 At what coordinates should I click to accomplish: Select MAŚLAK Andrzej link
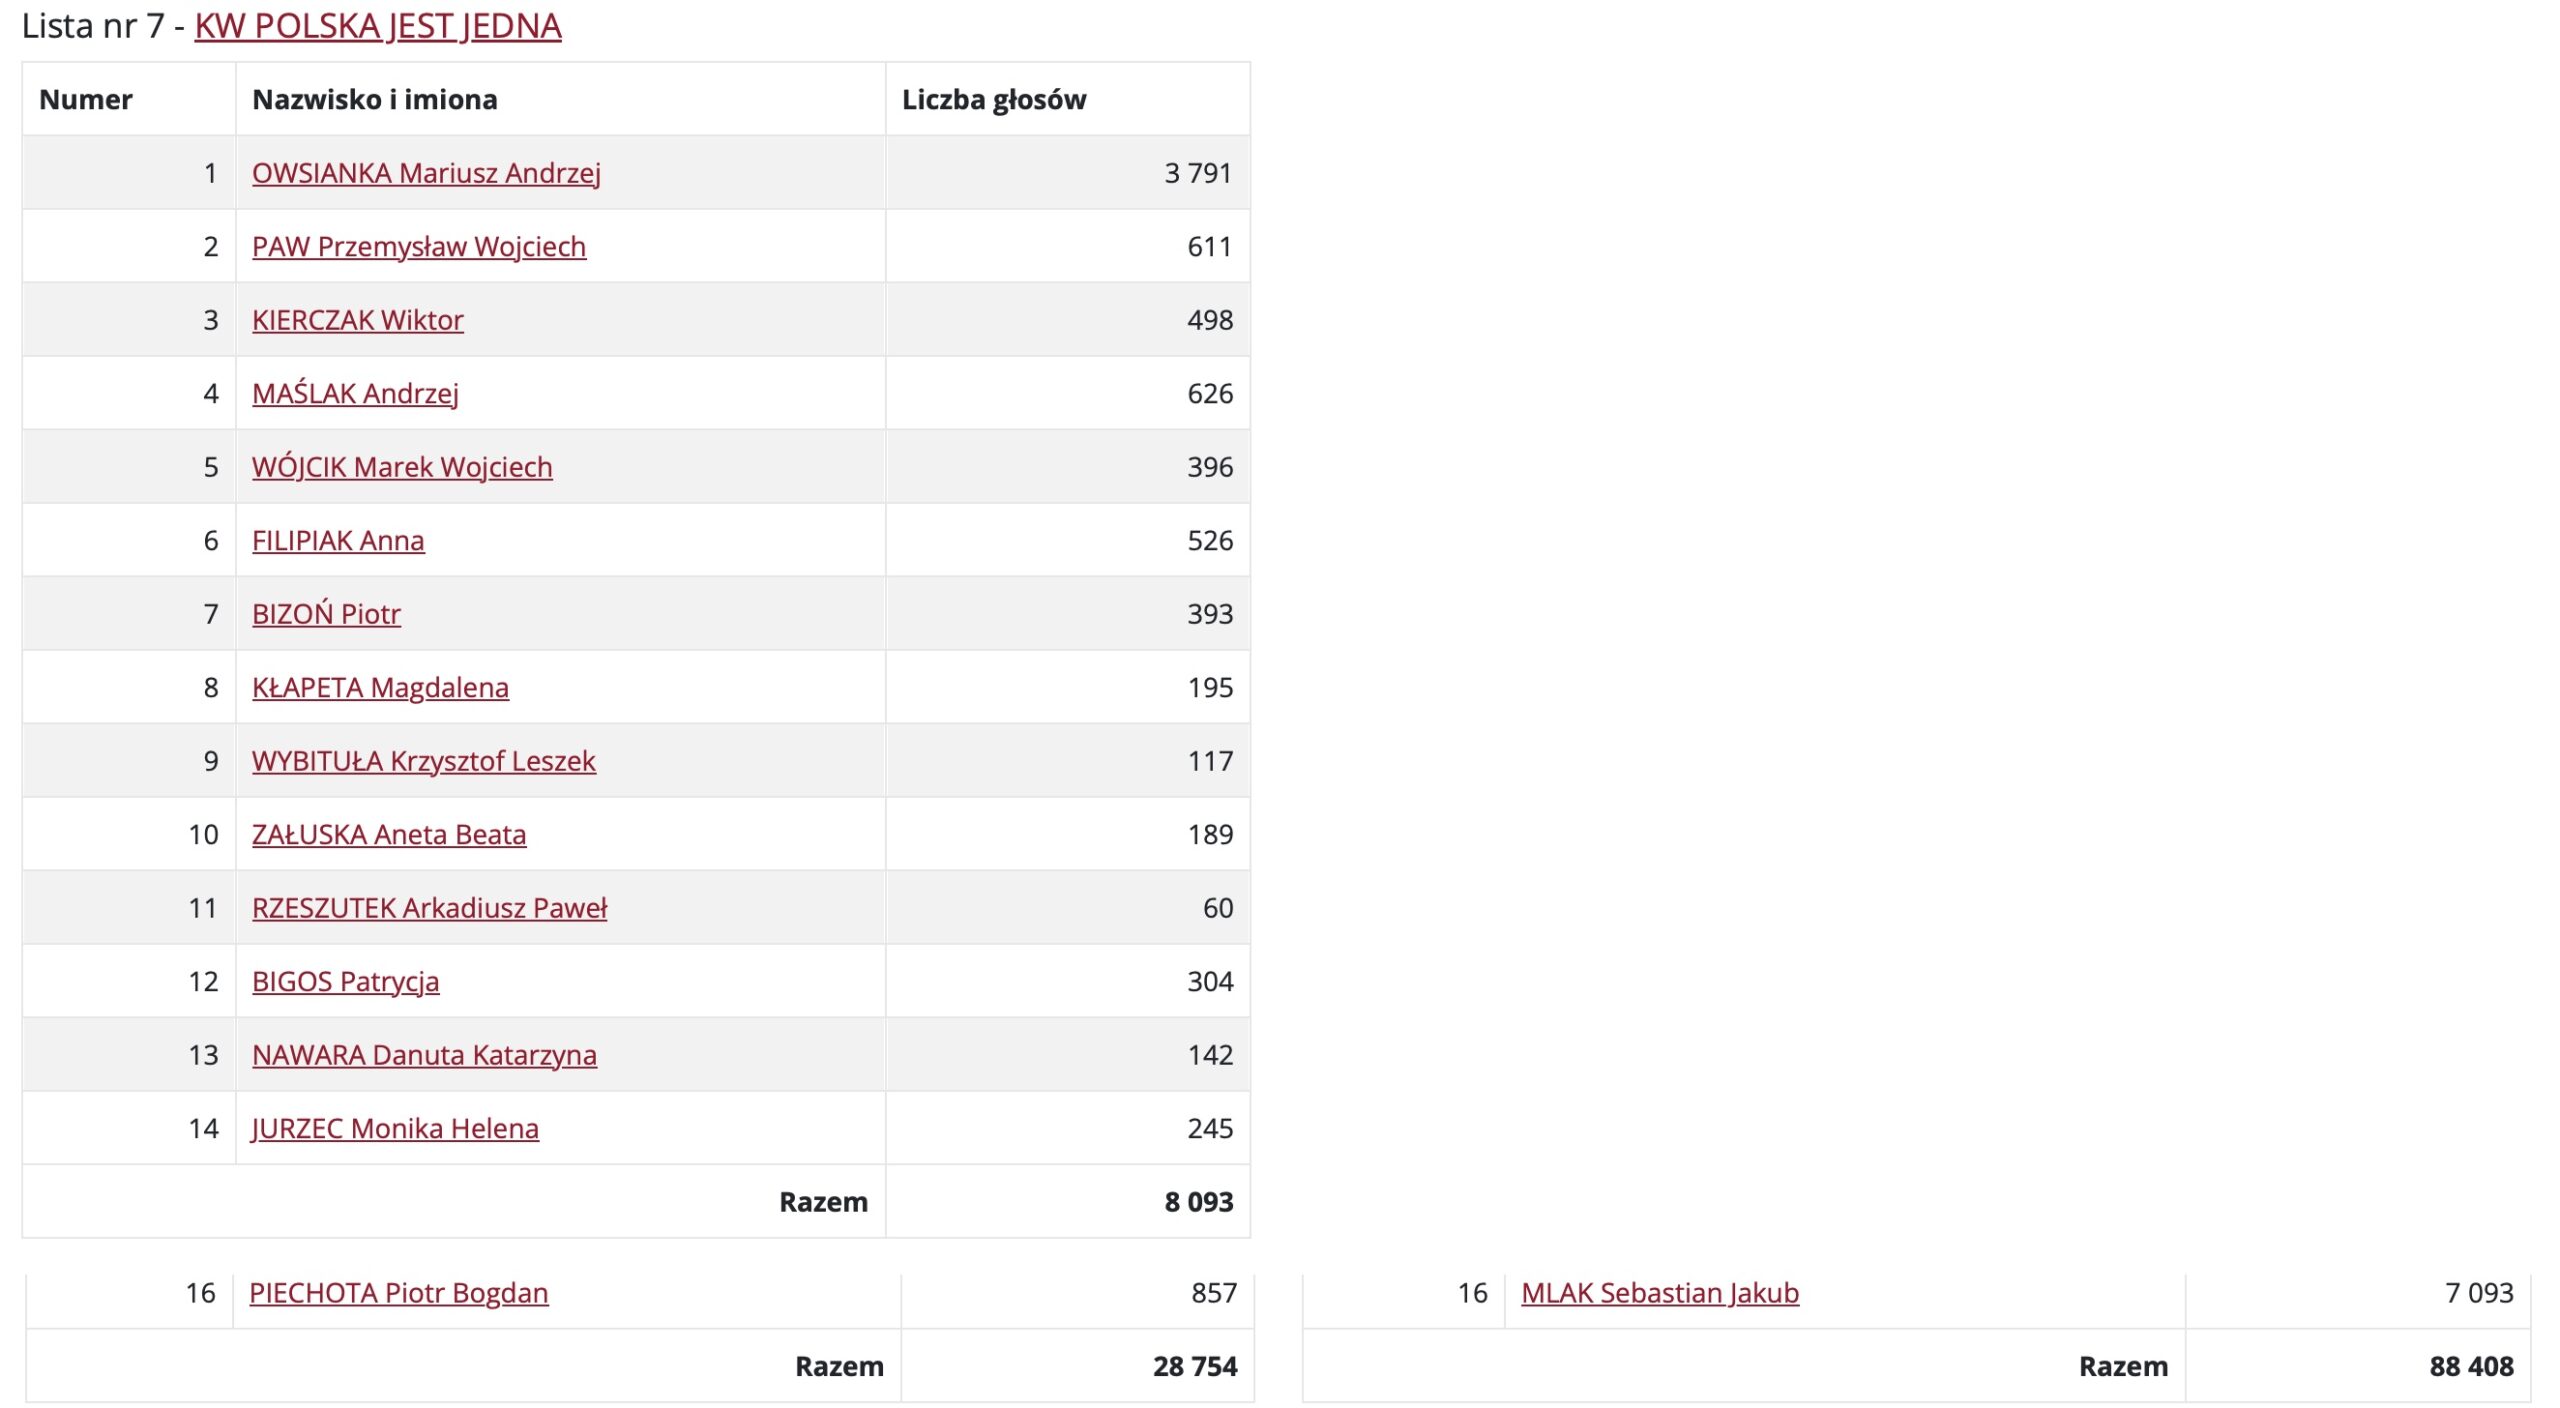pyautogui.click(x=355, y=393)
